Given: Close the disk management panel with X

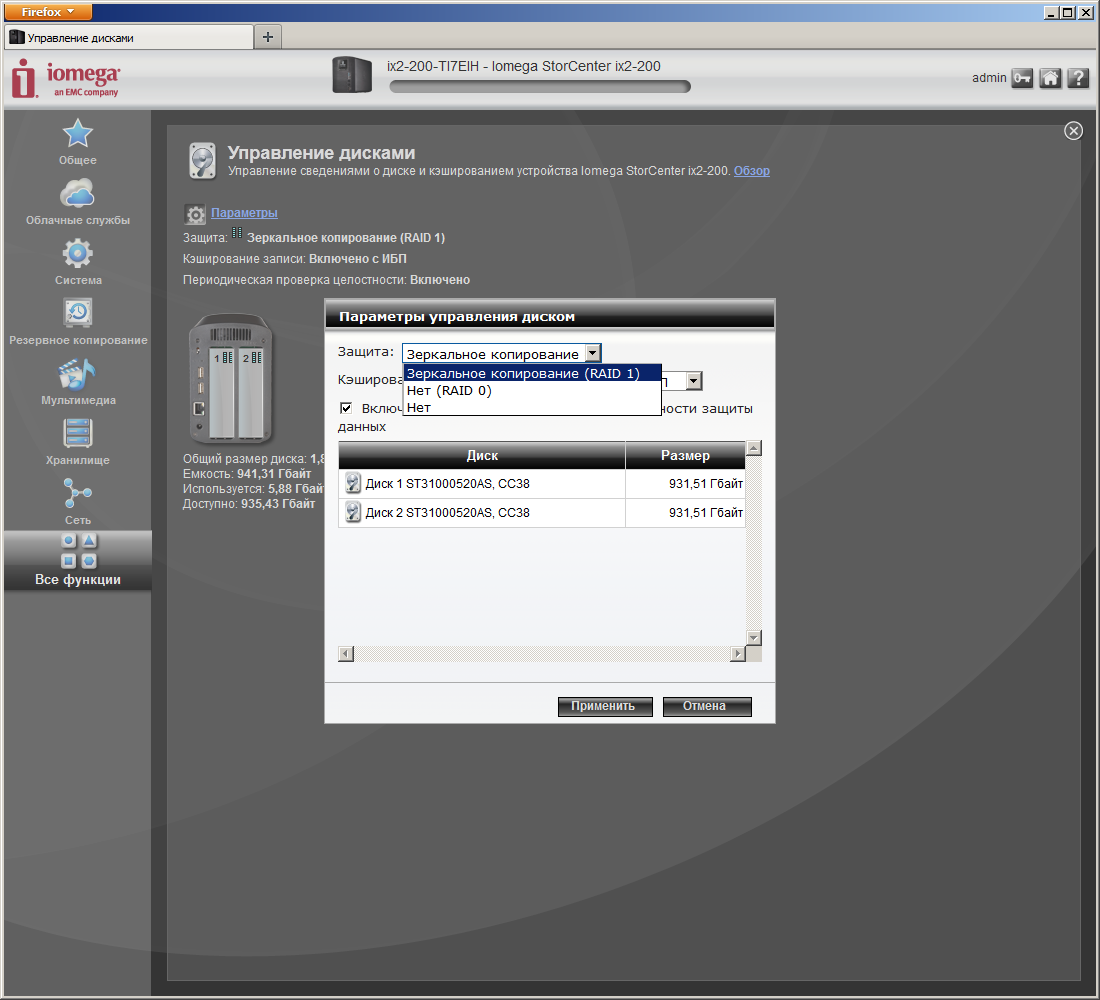Looking at the screenshot, I should point(1073,131).
